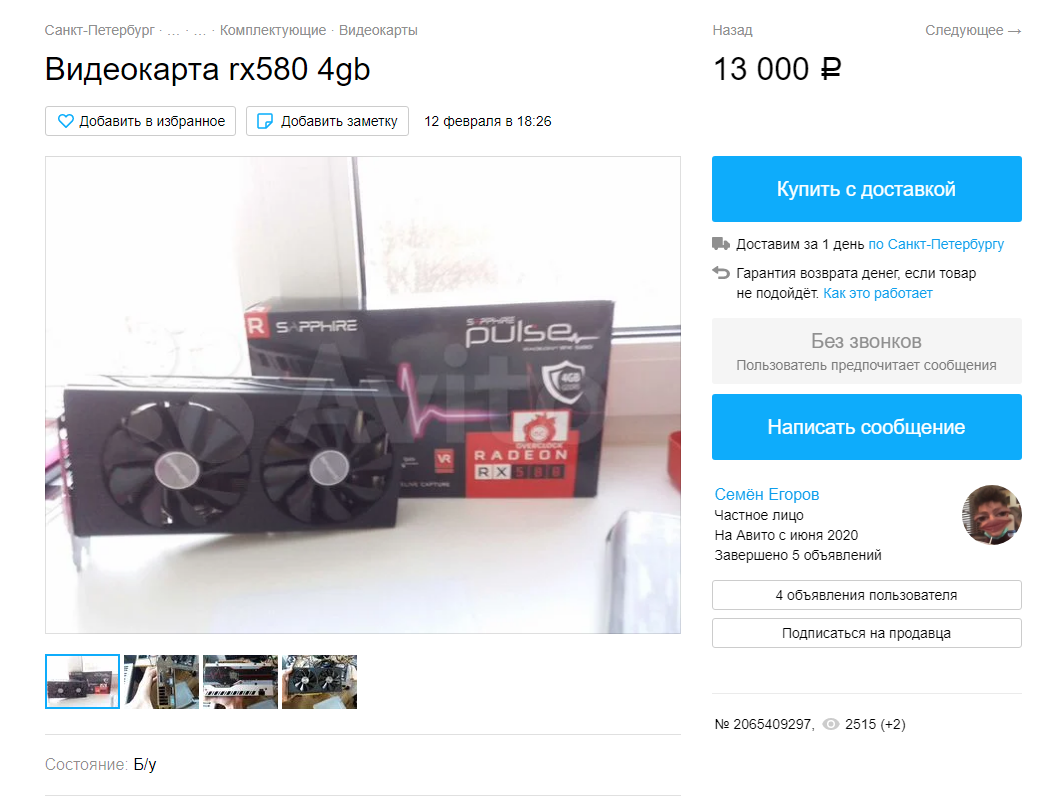This screenshot has height=799, width=1048.
Task: Select the third photo thumbnail
Action: tap(241, 682)
